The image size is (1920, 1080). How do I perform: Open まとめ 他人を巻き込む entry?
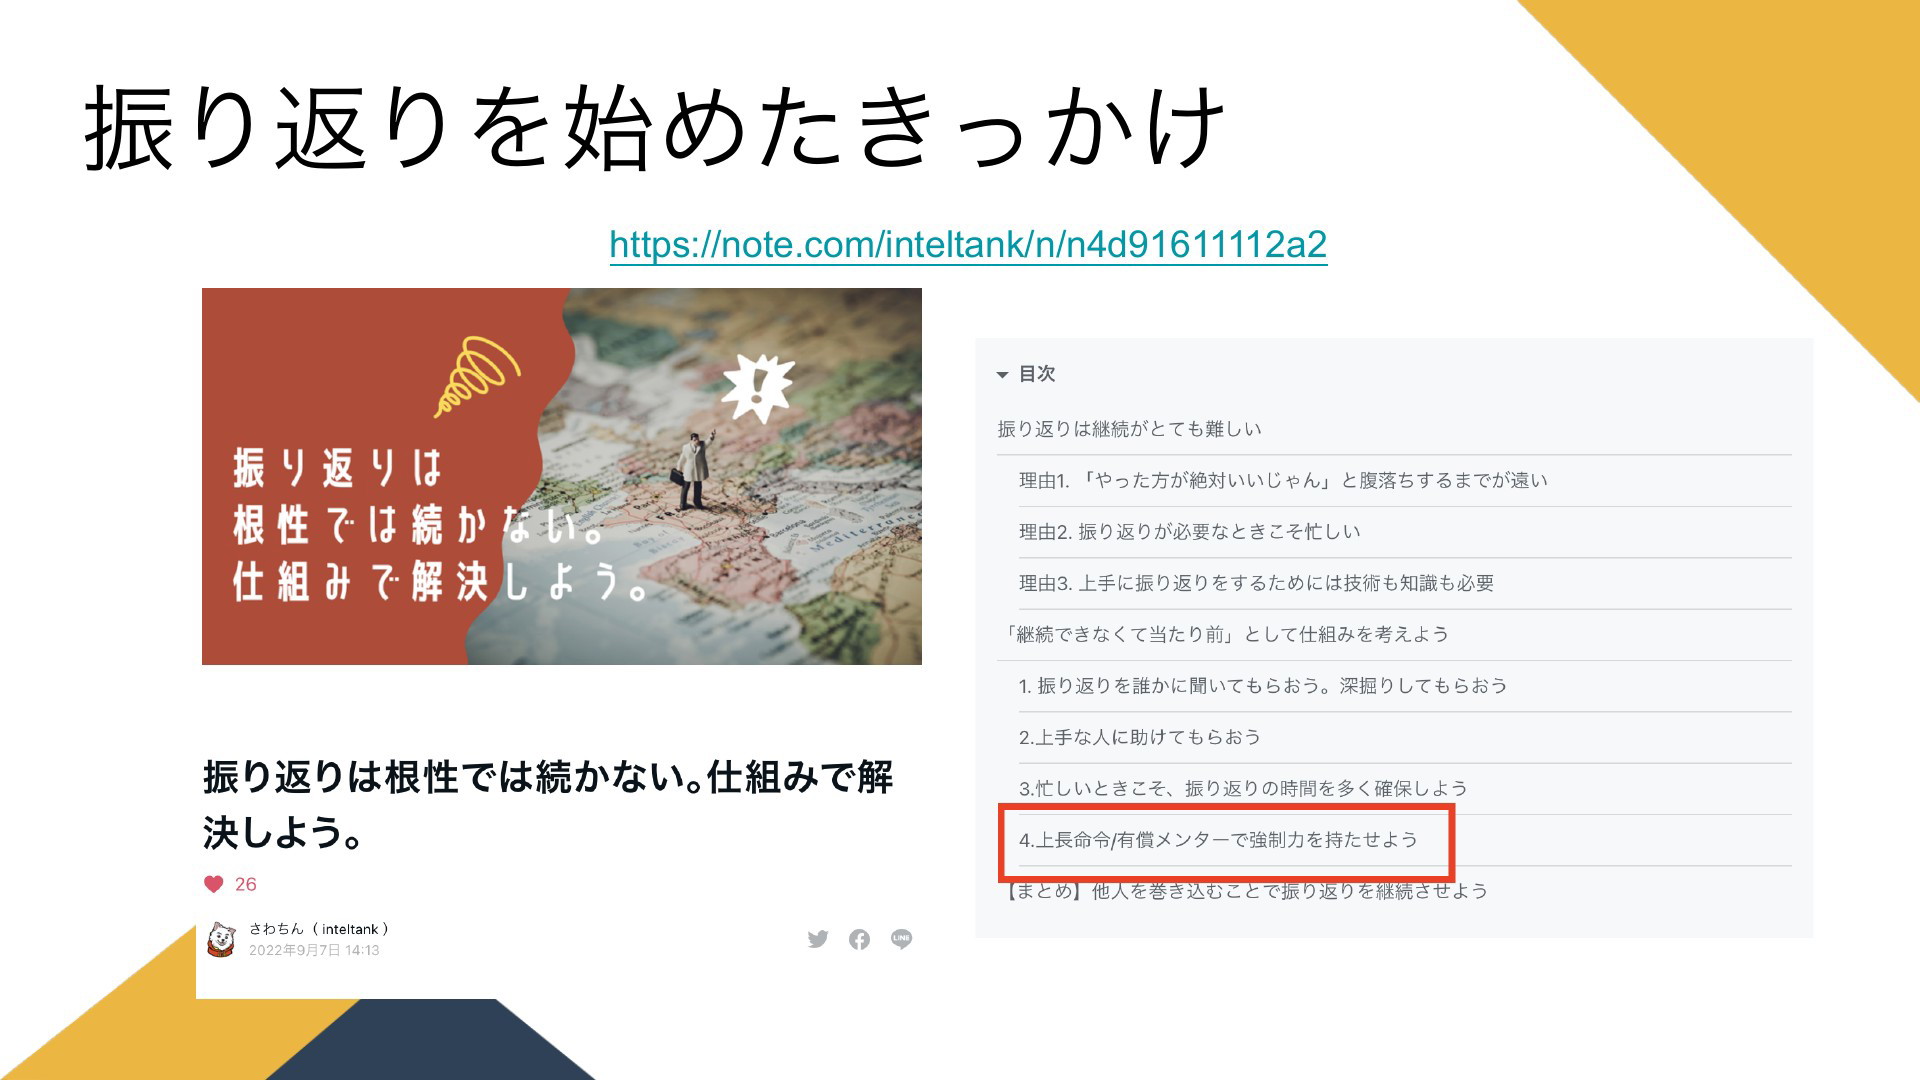[1244, 891]
